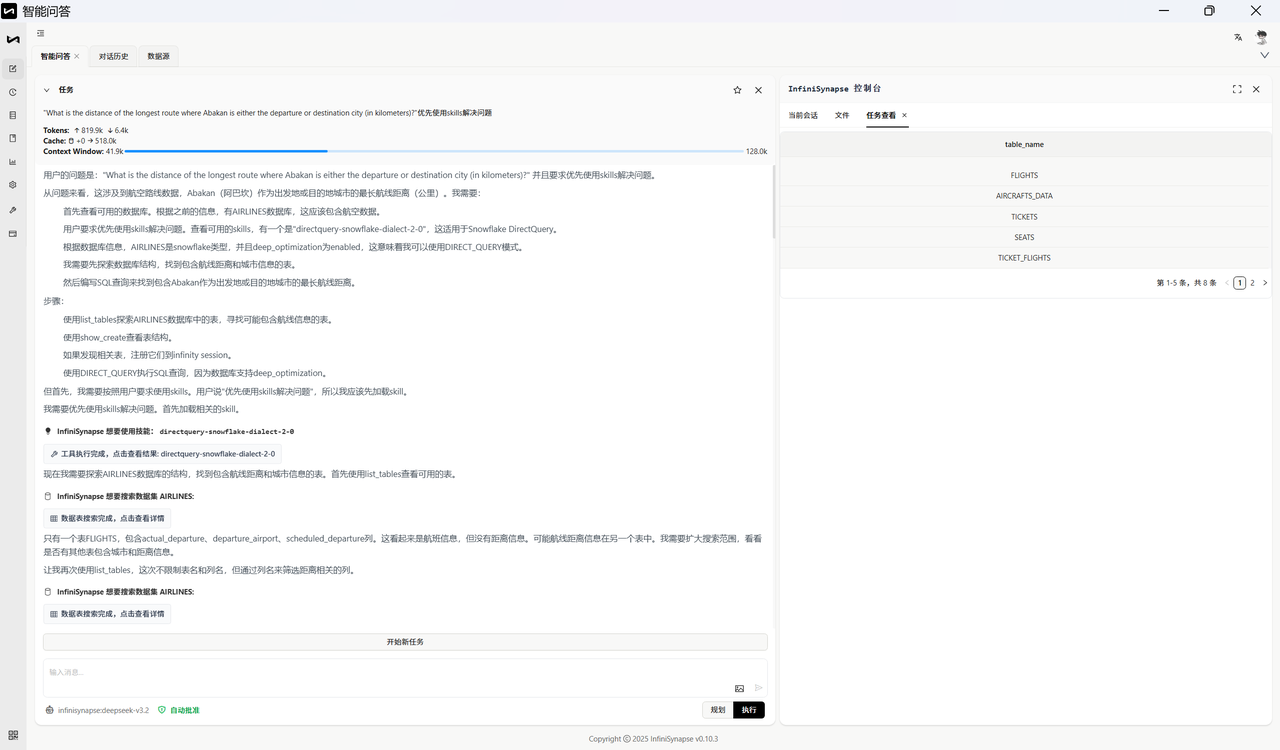Toggle the 自动批准 auto-approve option
This screenshot has height=750, width=1280.
pyautogui.click(x=179, y=710)
